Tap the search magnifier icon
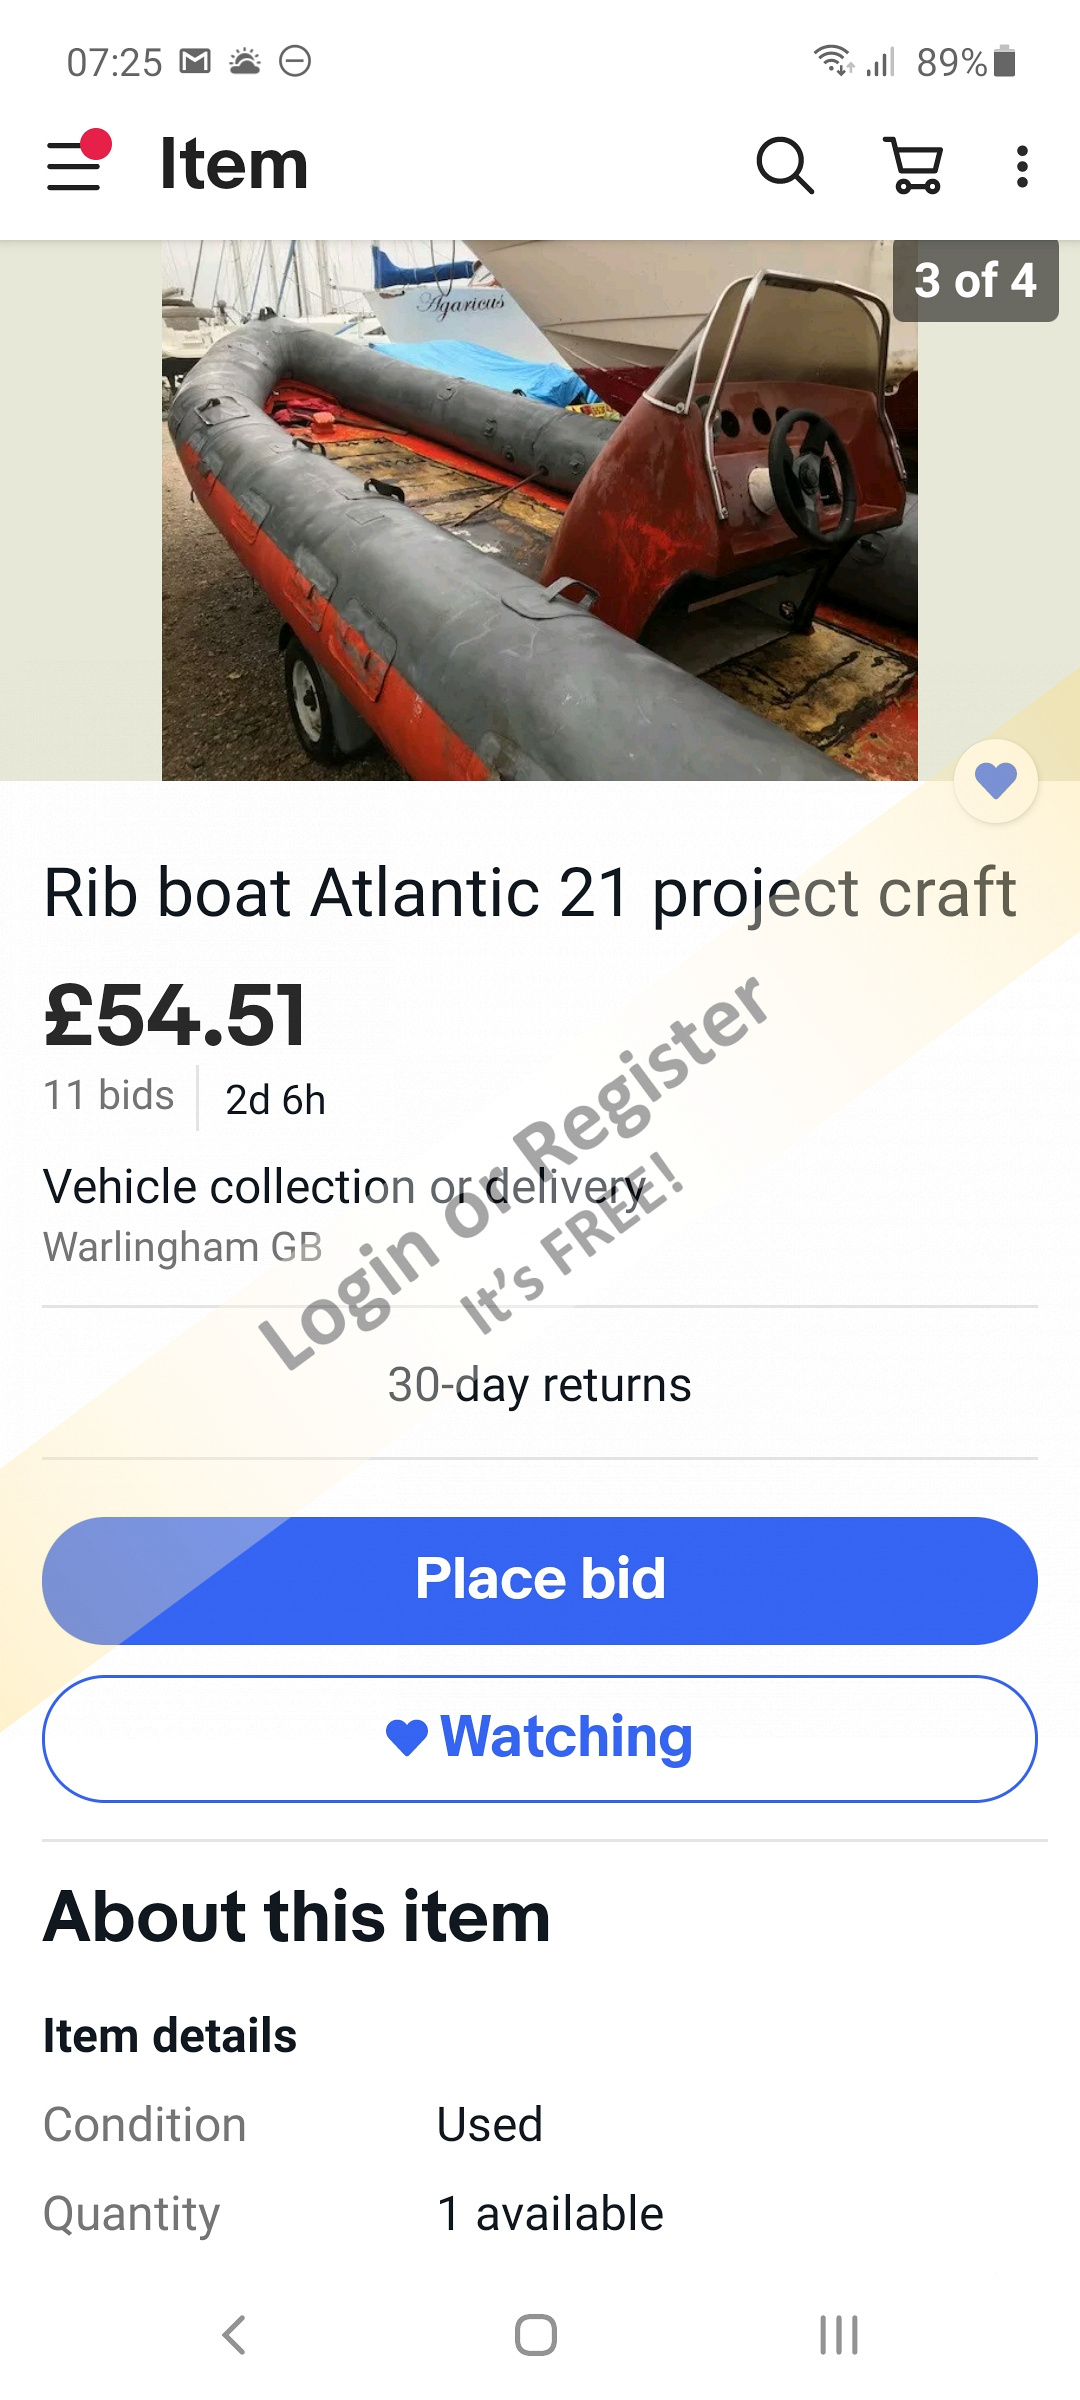This screenshot has width=1080, height=2400. coord(785,165)
